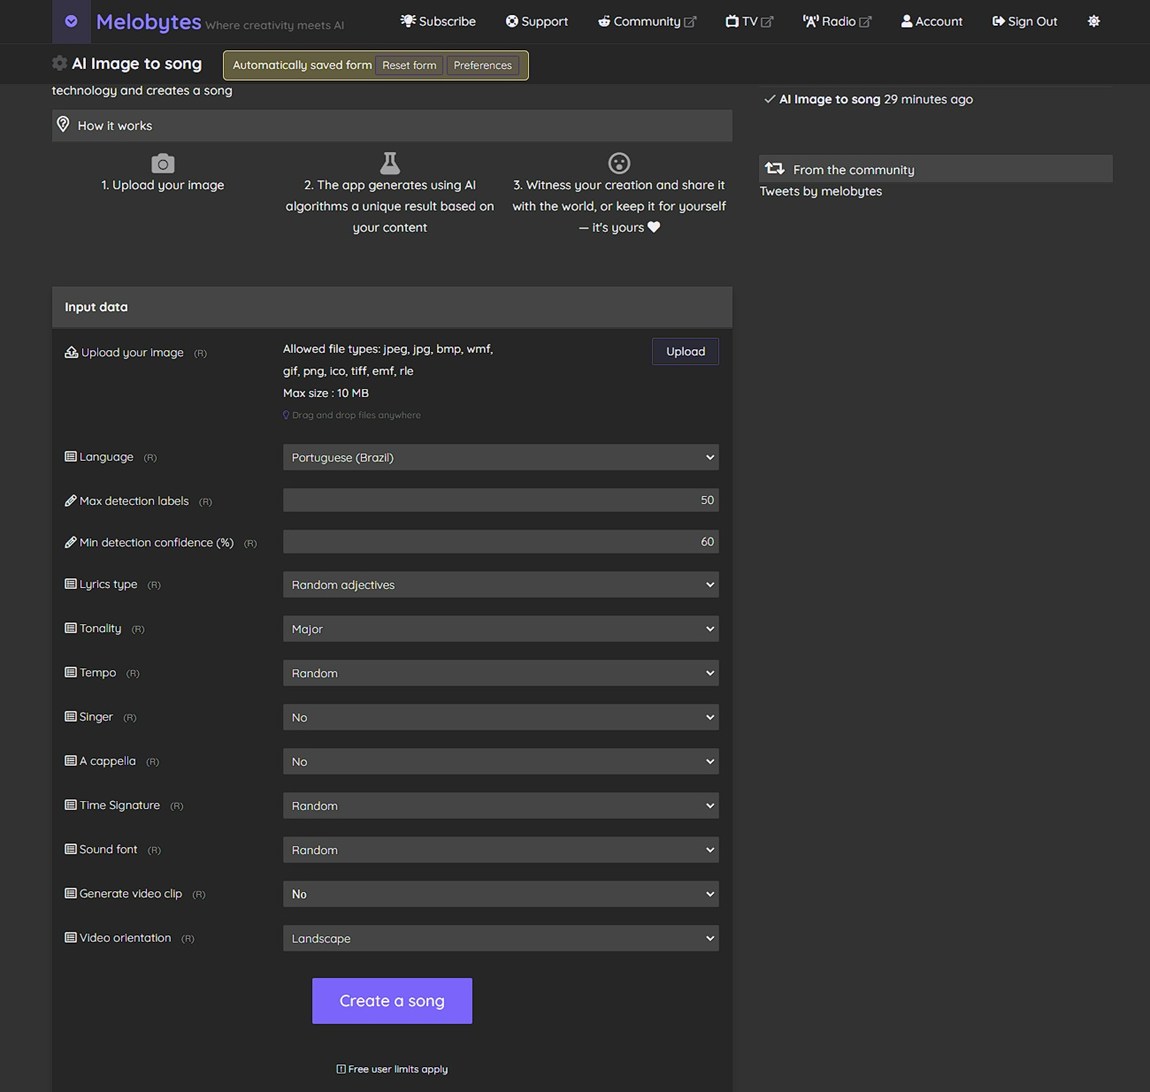The width and height of the screenshot is (1150, 1092).
Task: Toggle the light/dark theme sun icon
Action: point(1093,21)
